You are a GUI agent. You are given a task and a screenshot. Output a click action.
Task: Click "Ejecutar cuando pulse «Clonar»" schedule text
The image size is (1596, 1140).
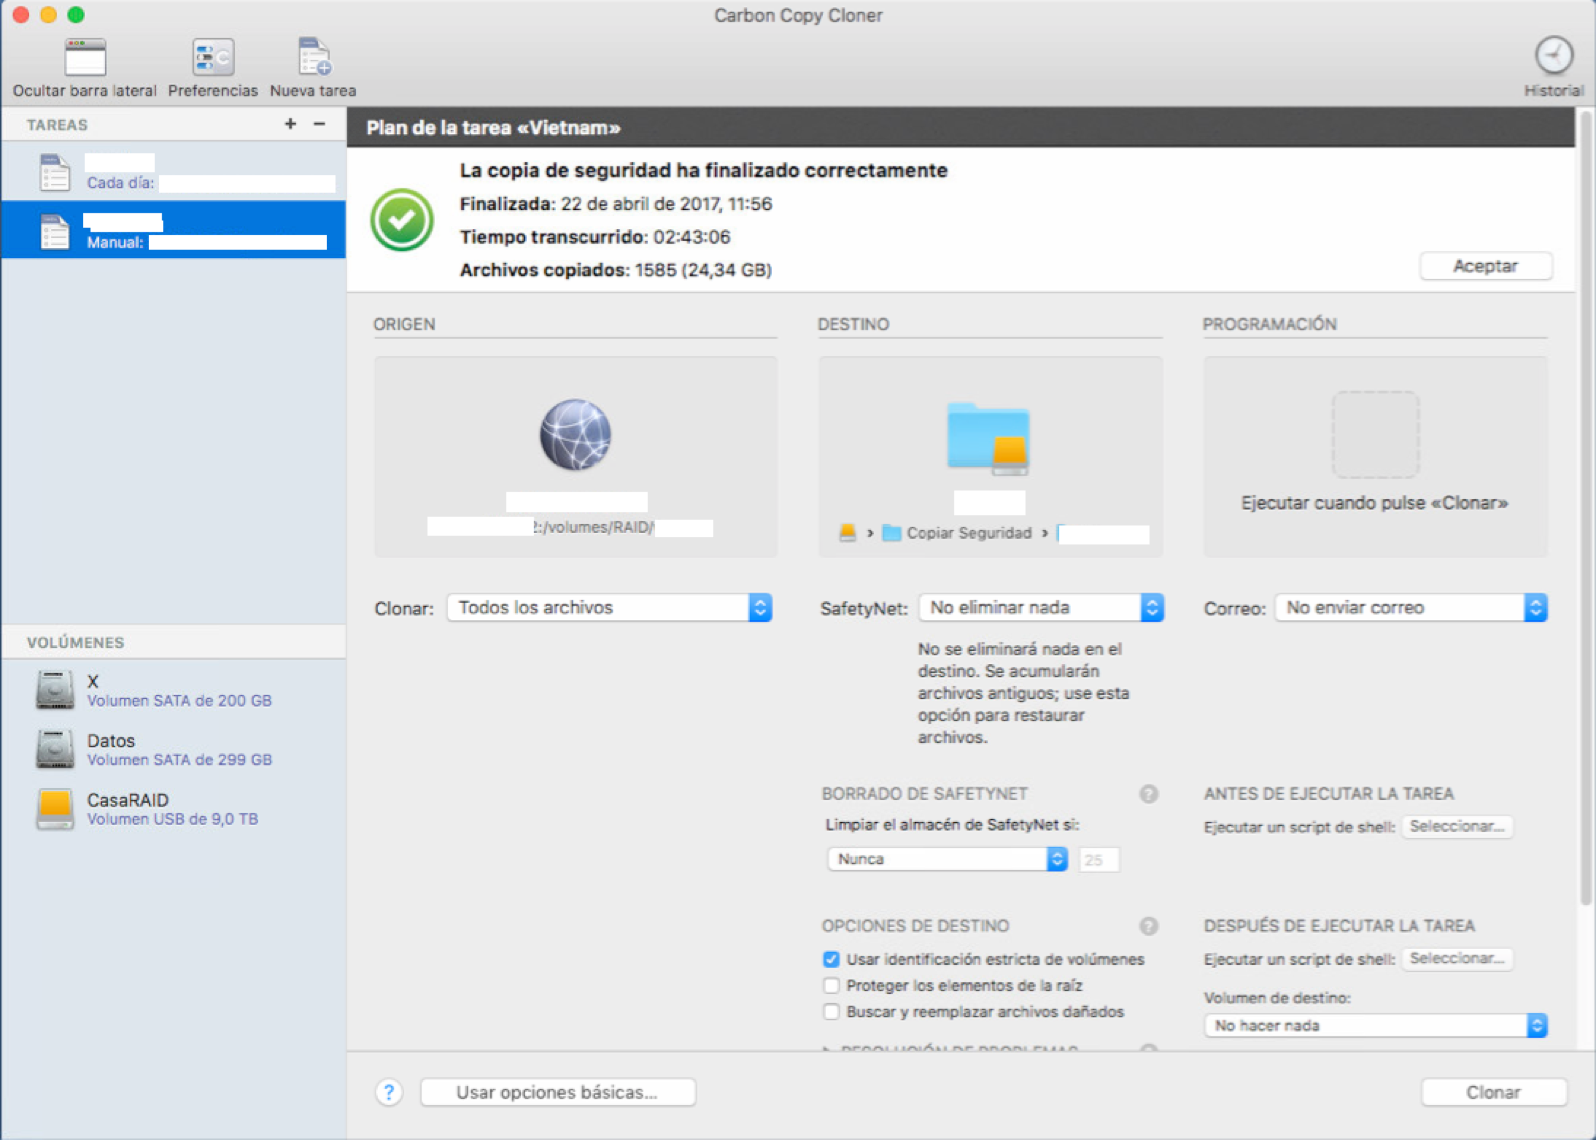click(1375, 503)
